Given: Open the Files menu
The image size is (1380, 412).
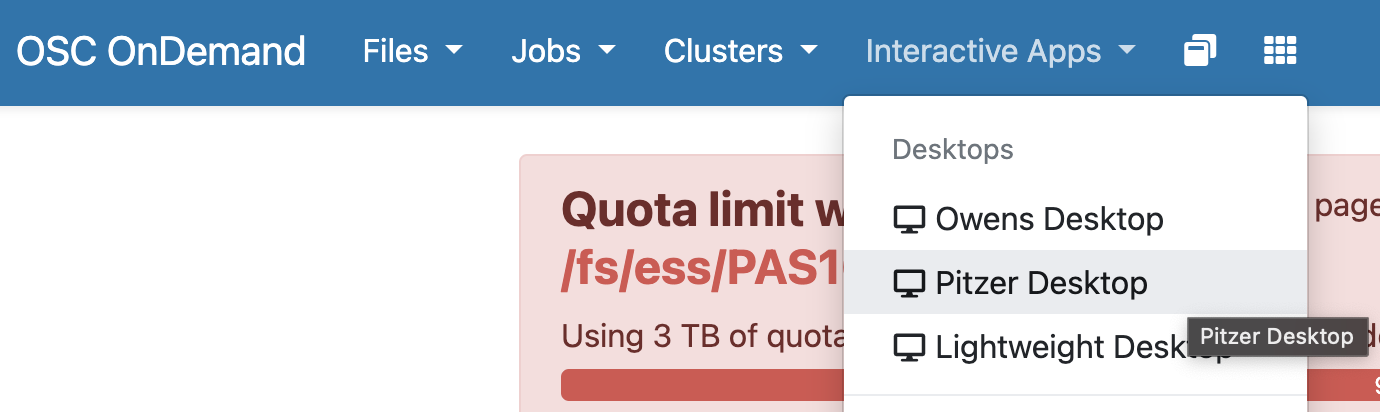Looking at the screenshot, I should 413,50.
